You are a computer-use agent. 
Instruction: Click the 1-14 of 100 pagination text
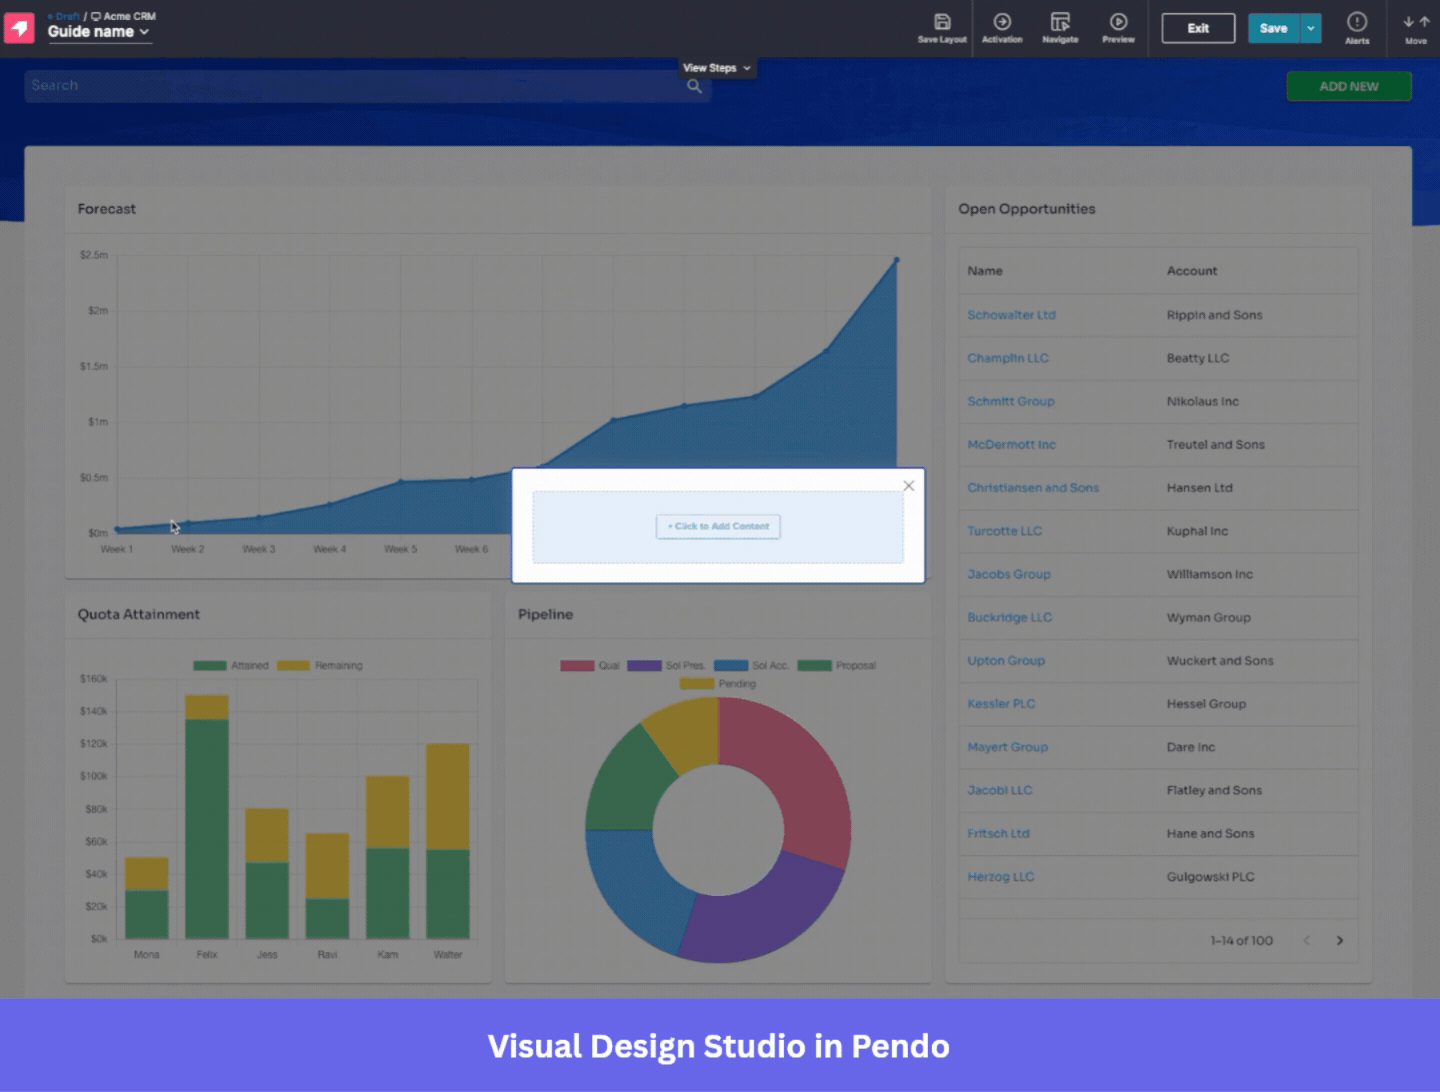click(1241, 941)
